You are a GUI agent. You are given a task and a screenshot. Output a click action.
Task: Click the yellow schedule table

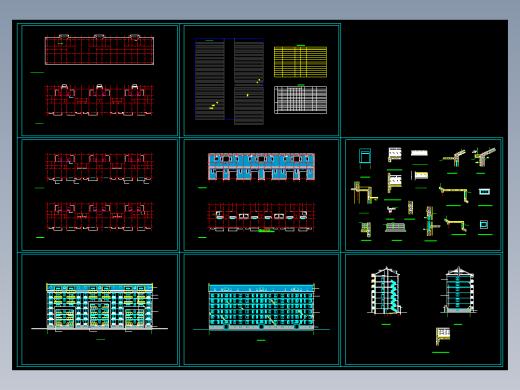pyautogui.click(x=300, y=62)
